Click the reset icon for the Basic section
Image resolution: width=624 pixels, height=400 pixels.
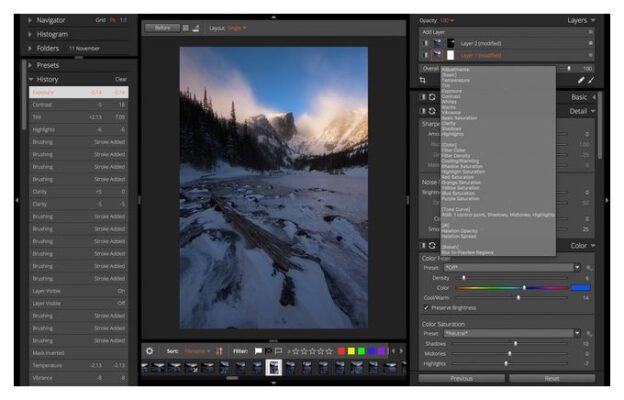tap(432, 97)
